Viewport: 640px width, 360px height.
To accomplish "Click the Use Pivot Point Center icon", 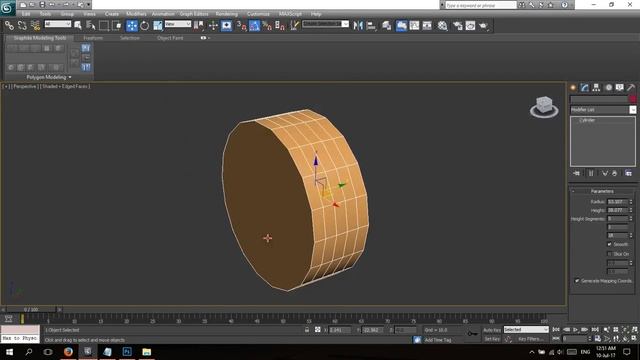I will pyautogui.click(x=199, y=25).
